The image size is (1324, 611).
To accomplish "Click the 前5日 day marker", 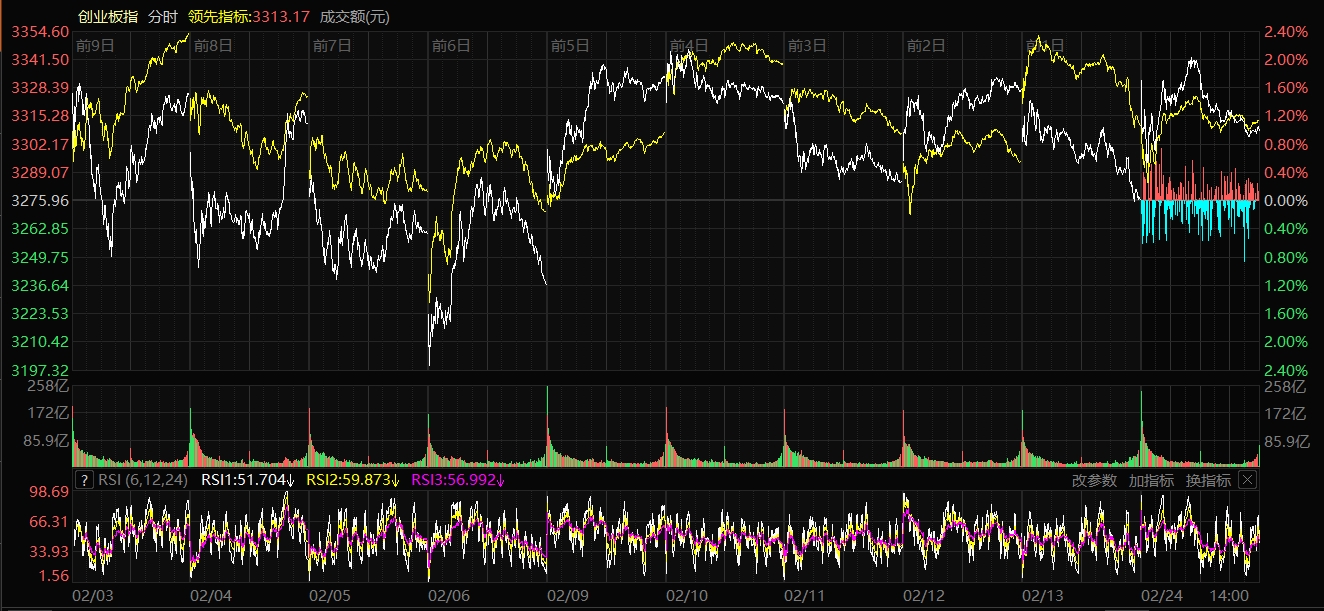I will coord(570,45).
